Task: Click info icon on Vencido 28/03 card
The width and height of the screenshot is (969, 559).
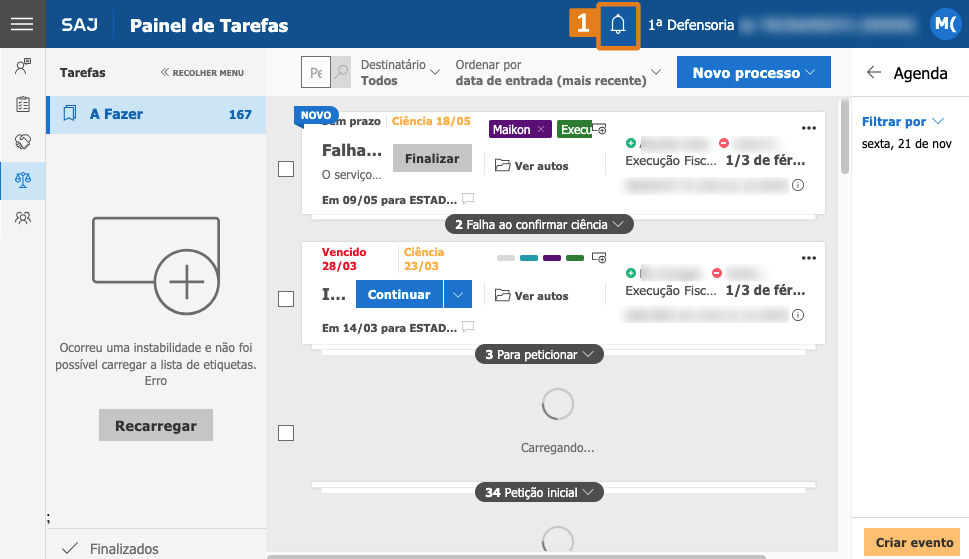Action: (798, 315)
